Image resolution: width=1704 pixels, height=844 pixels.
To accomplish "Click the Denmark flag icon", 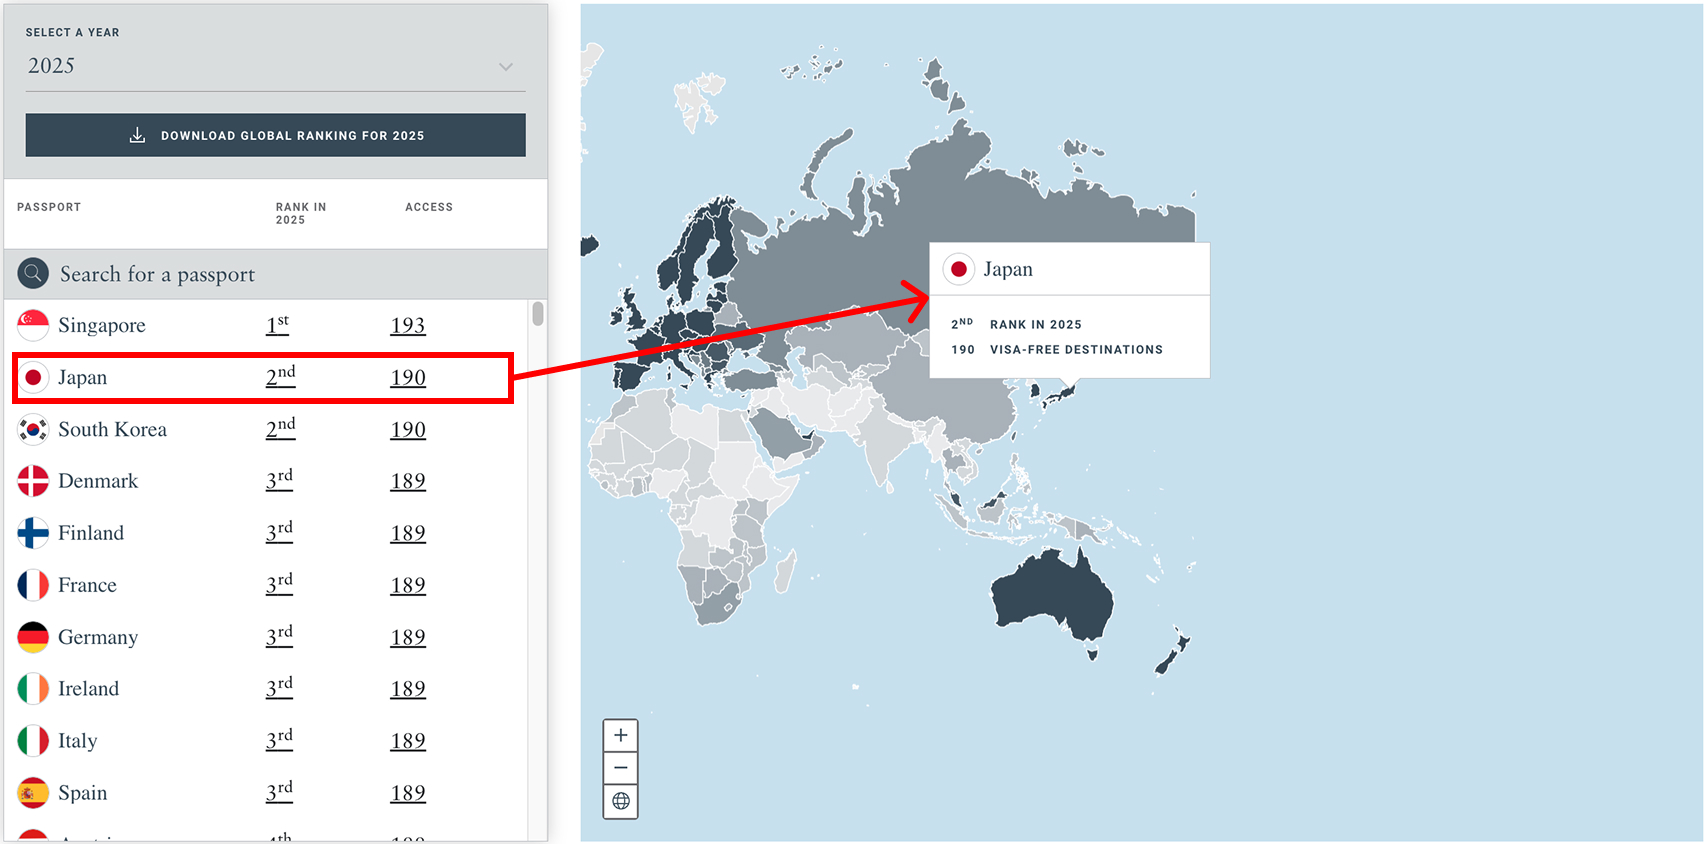I will tap(33, 481).
